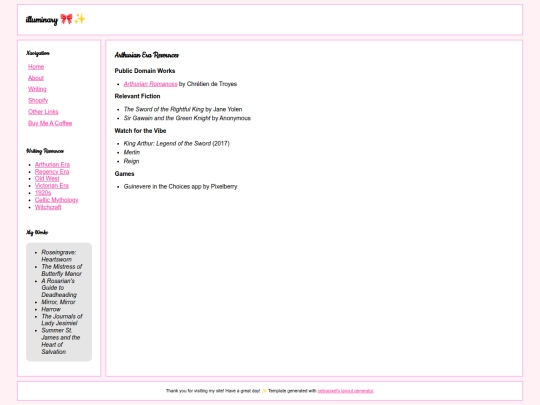The width and height of the screenshot is (540, 405).
Task: Click the Merlin list item
Action: pyautogui.click(x=132, y=152)
